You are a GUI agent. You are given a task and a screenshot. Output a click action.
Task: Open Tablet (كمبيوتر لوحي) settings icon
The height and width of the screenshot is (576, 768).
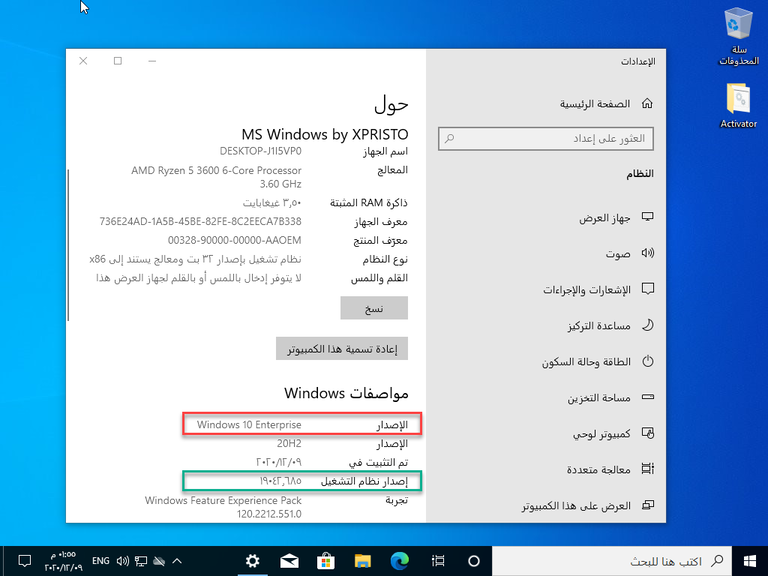[x=648, y=433]
